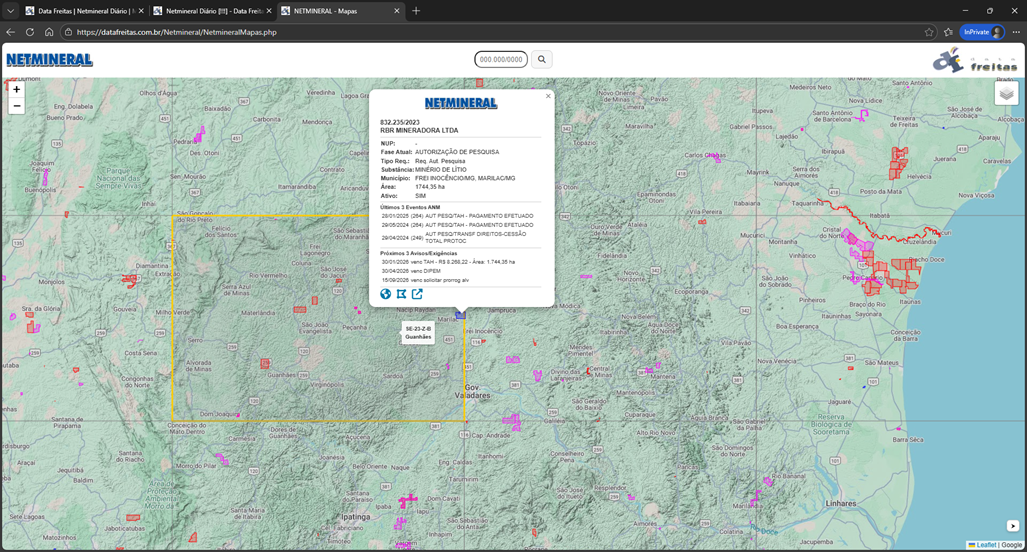Click the Leaflet attribution link
Viewport: 1027px width, 552px height.
(985, 545)
